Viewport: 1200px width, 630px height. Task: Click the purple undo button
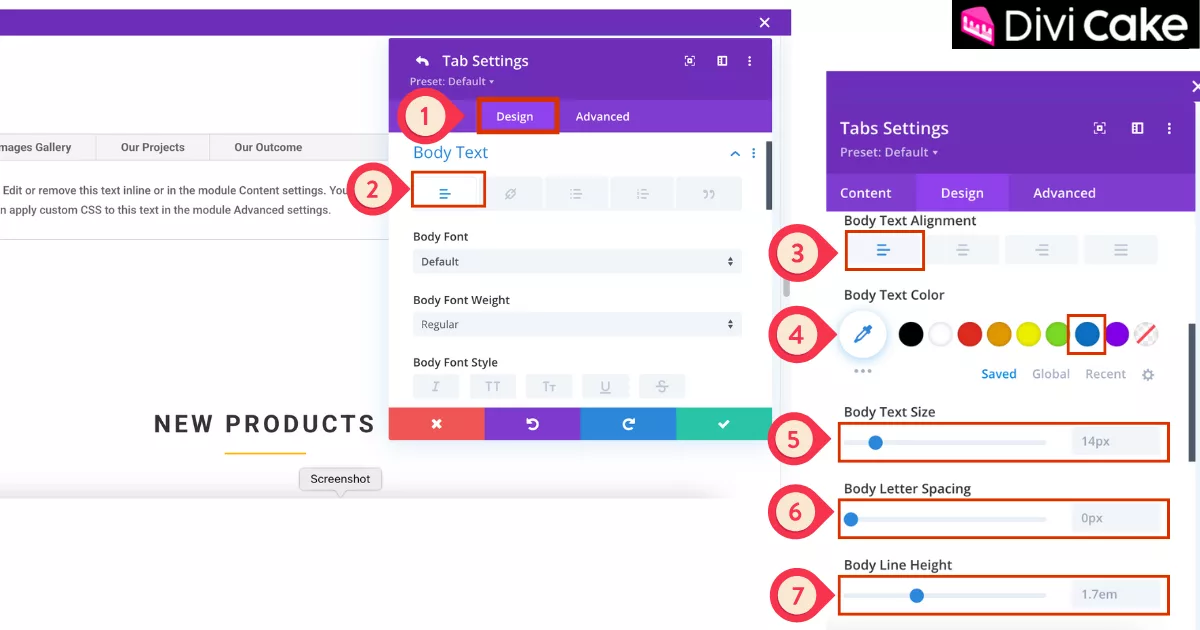(x=532, y=424)
